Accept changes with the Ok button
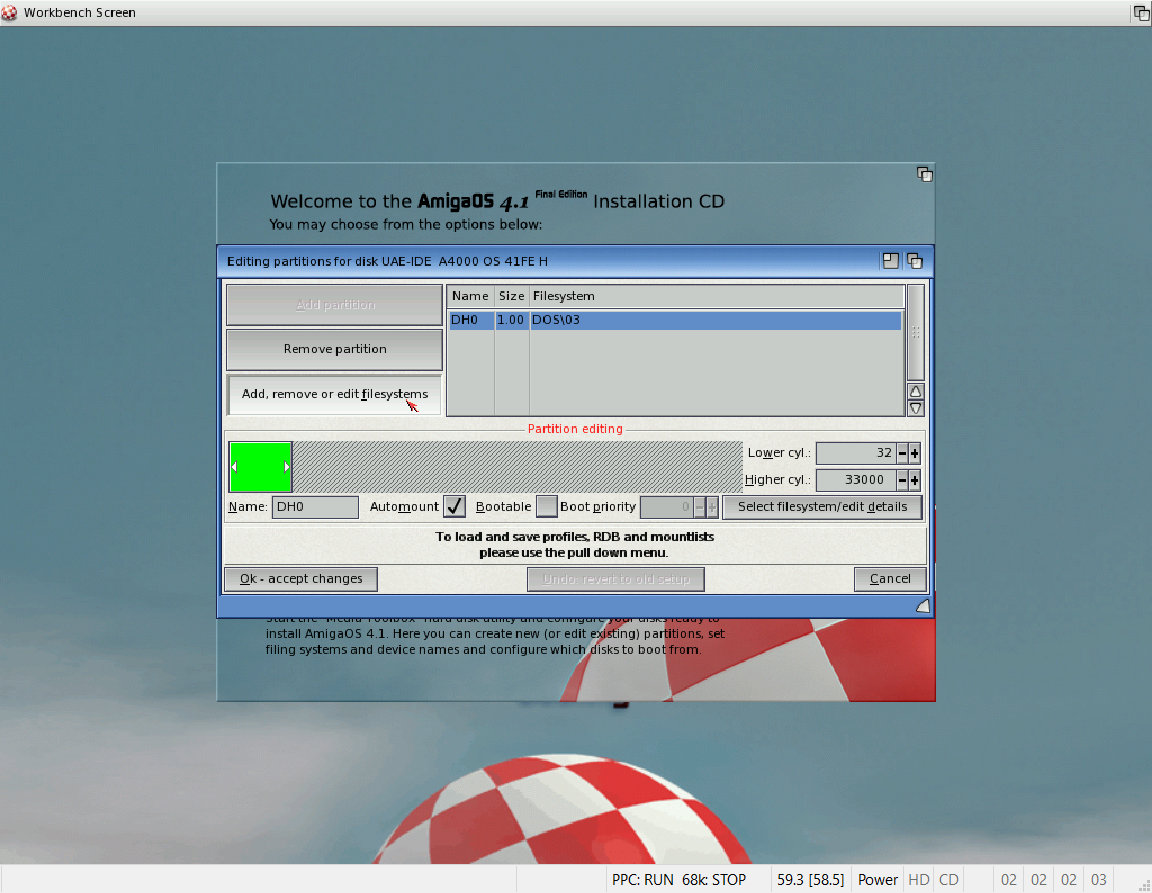The width and height of the screenshot is (1152, 893). tap(300, 579)
